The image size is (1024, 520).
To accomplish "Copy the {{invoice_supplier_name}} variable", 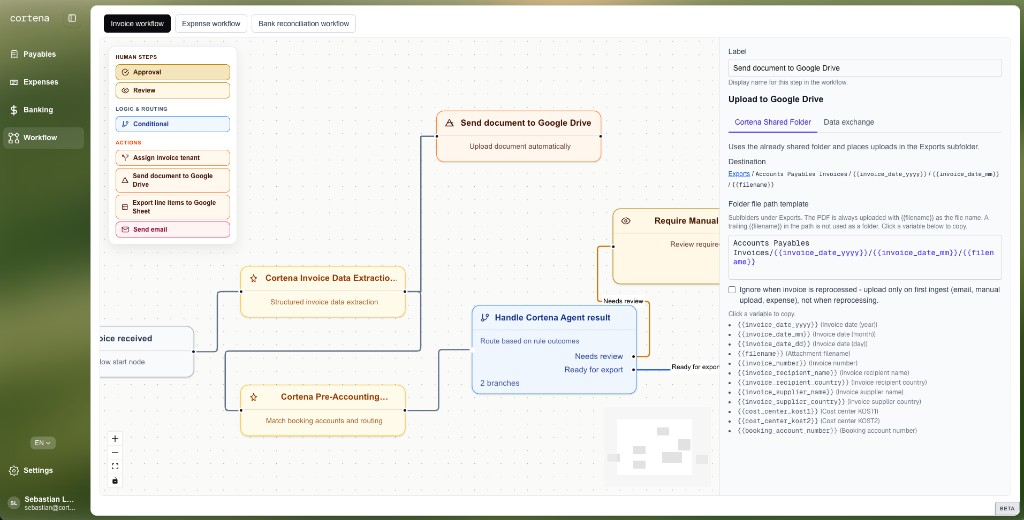I will click(786, 392).
